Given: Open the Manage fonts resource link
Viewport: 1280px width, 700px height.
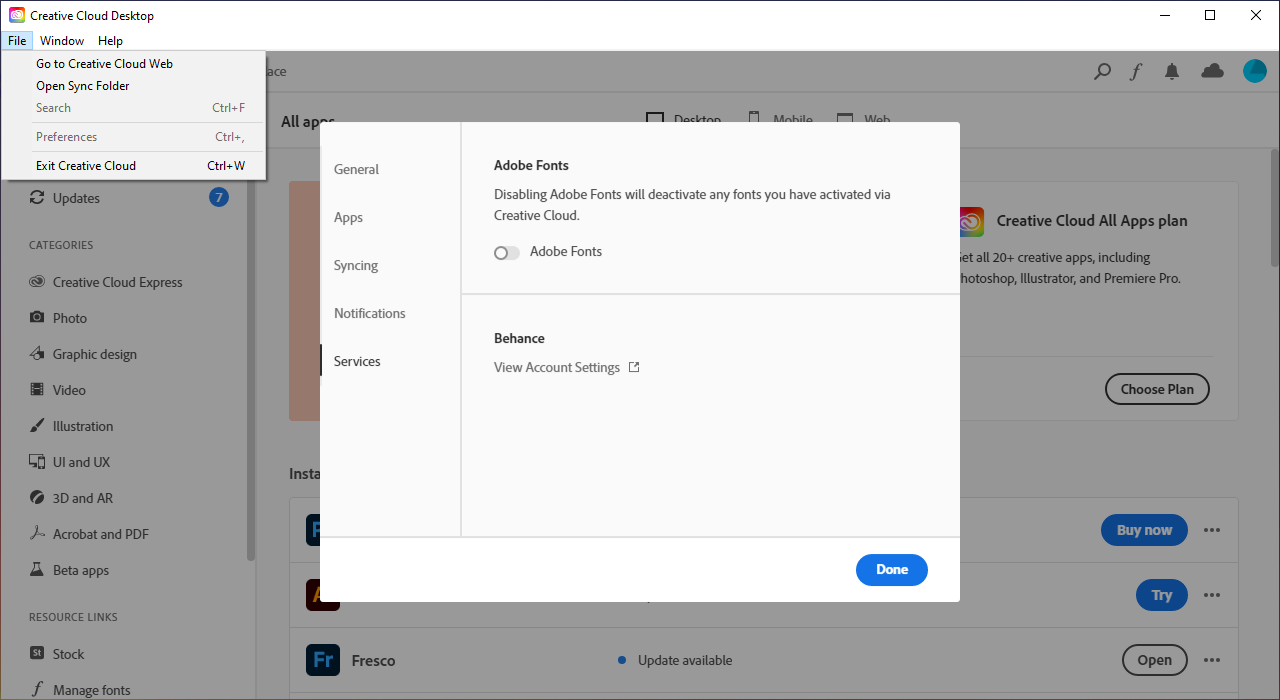Looking at the screenshot, I should click(x=92, y=690).
